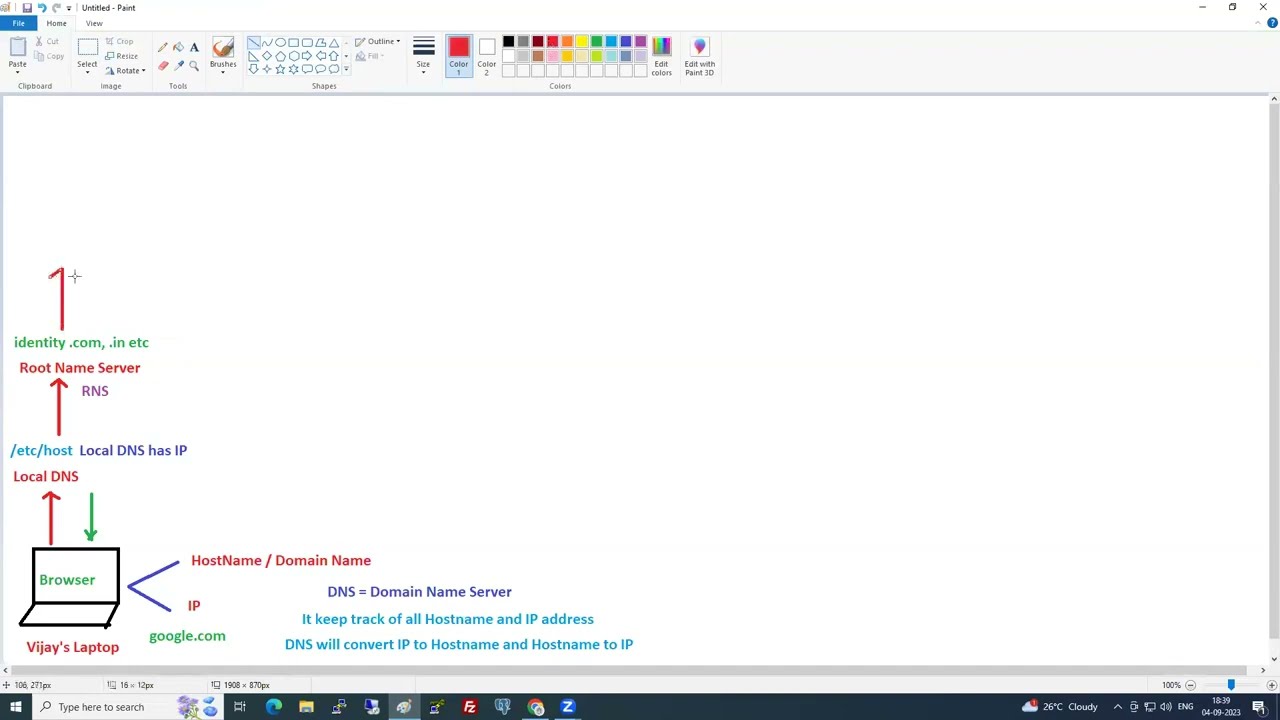Collapse the ribbon using the chevron

(1258, 23)
